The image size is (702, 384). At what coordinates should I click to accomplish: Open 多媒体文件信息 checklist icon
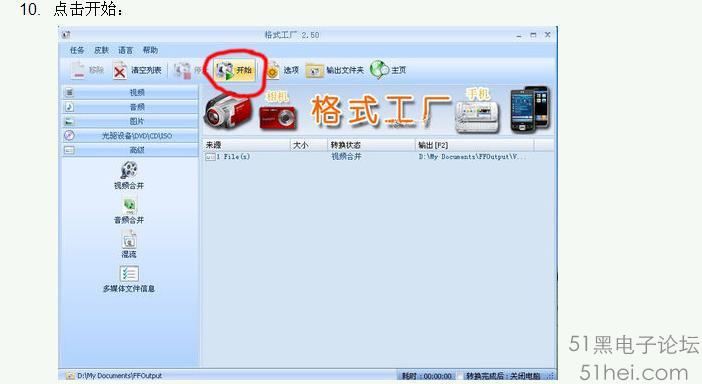click(129, 274)
